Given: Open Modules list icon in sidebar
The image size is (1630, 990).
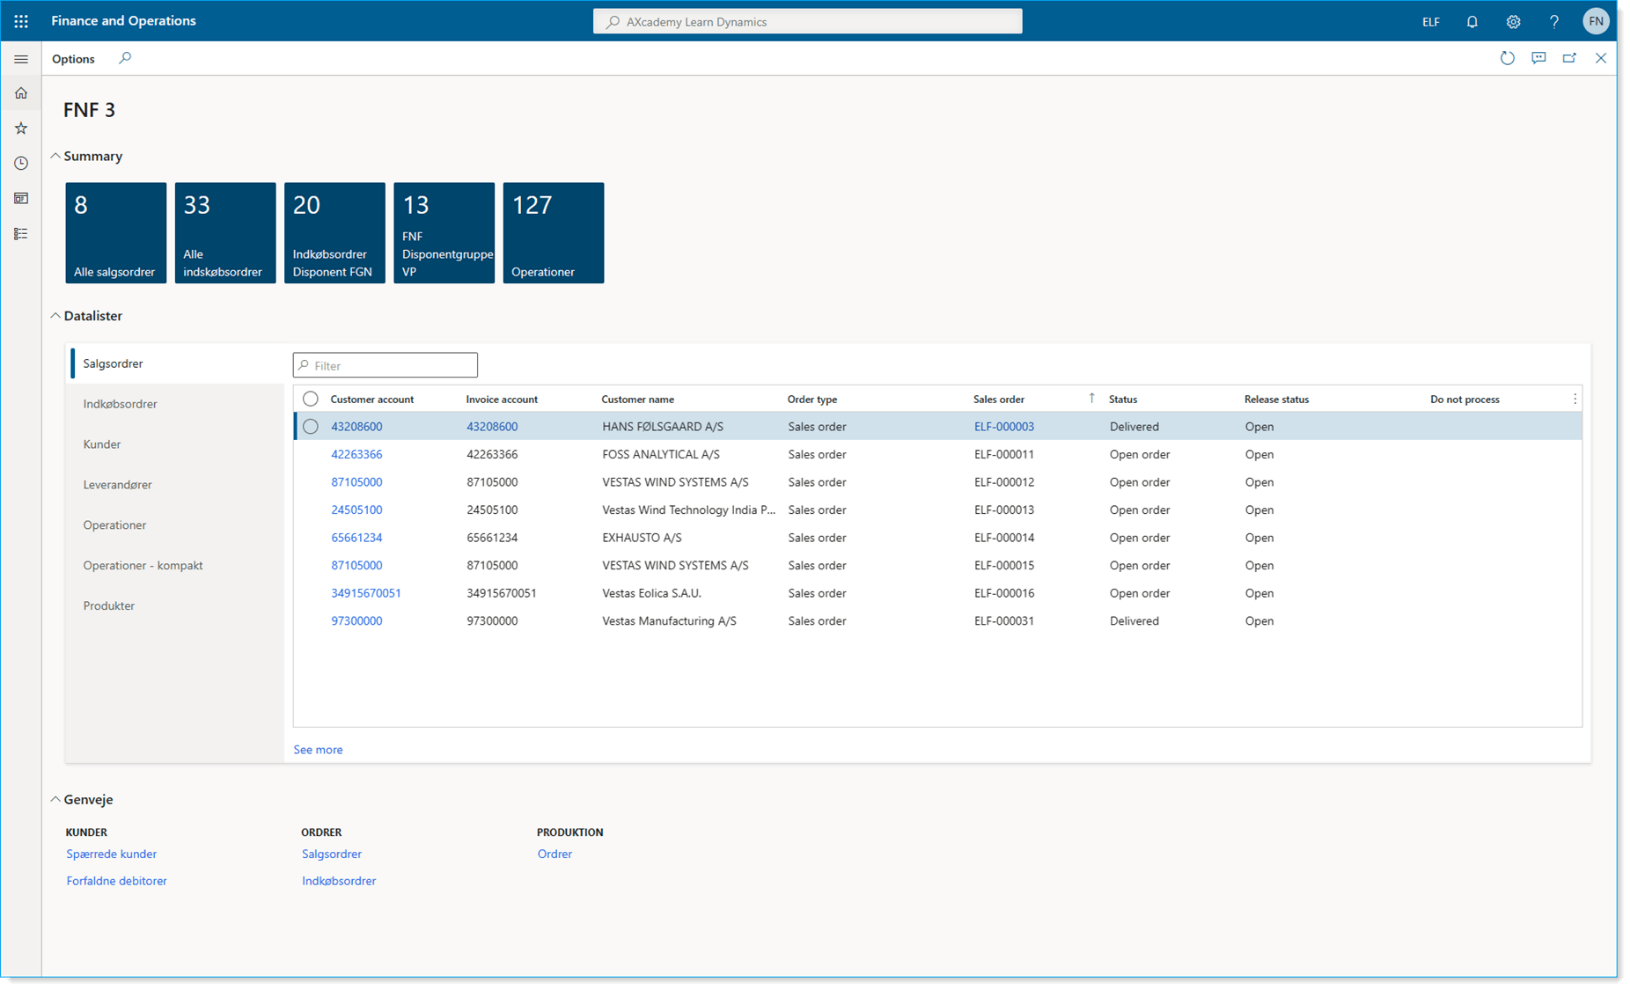Looking at the screenshot, I should tap(21, 233).
